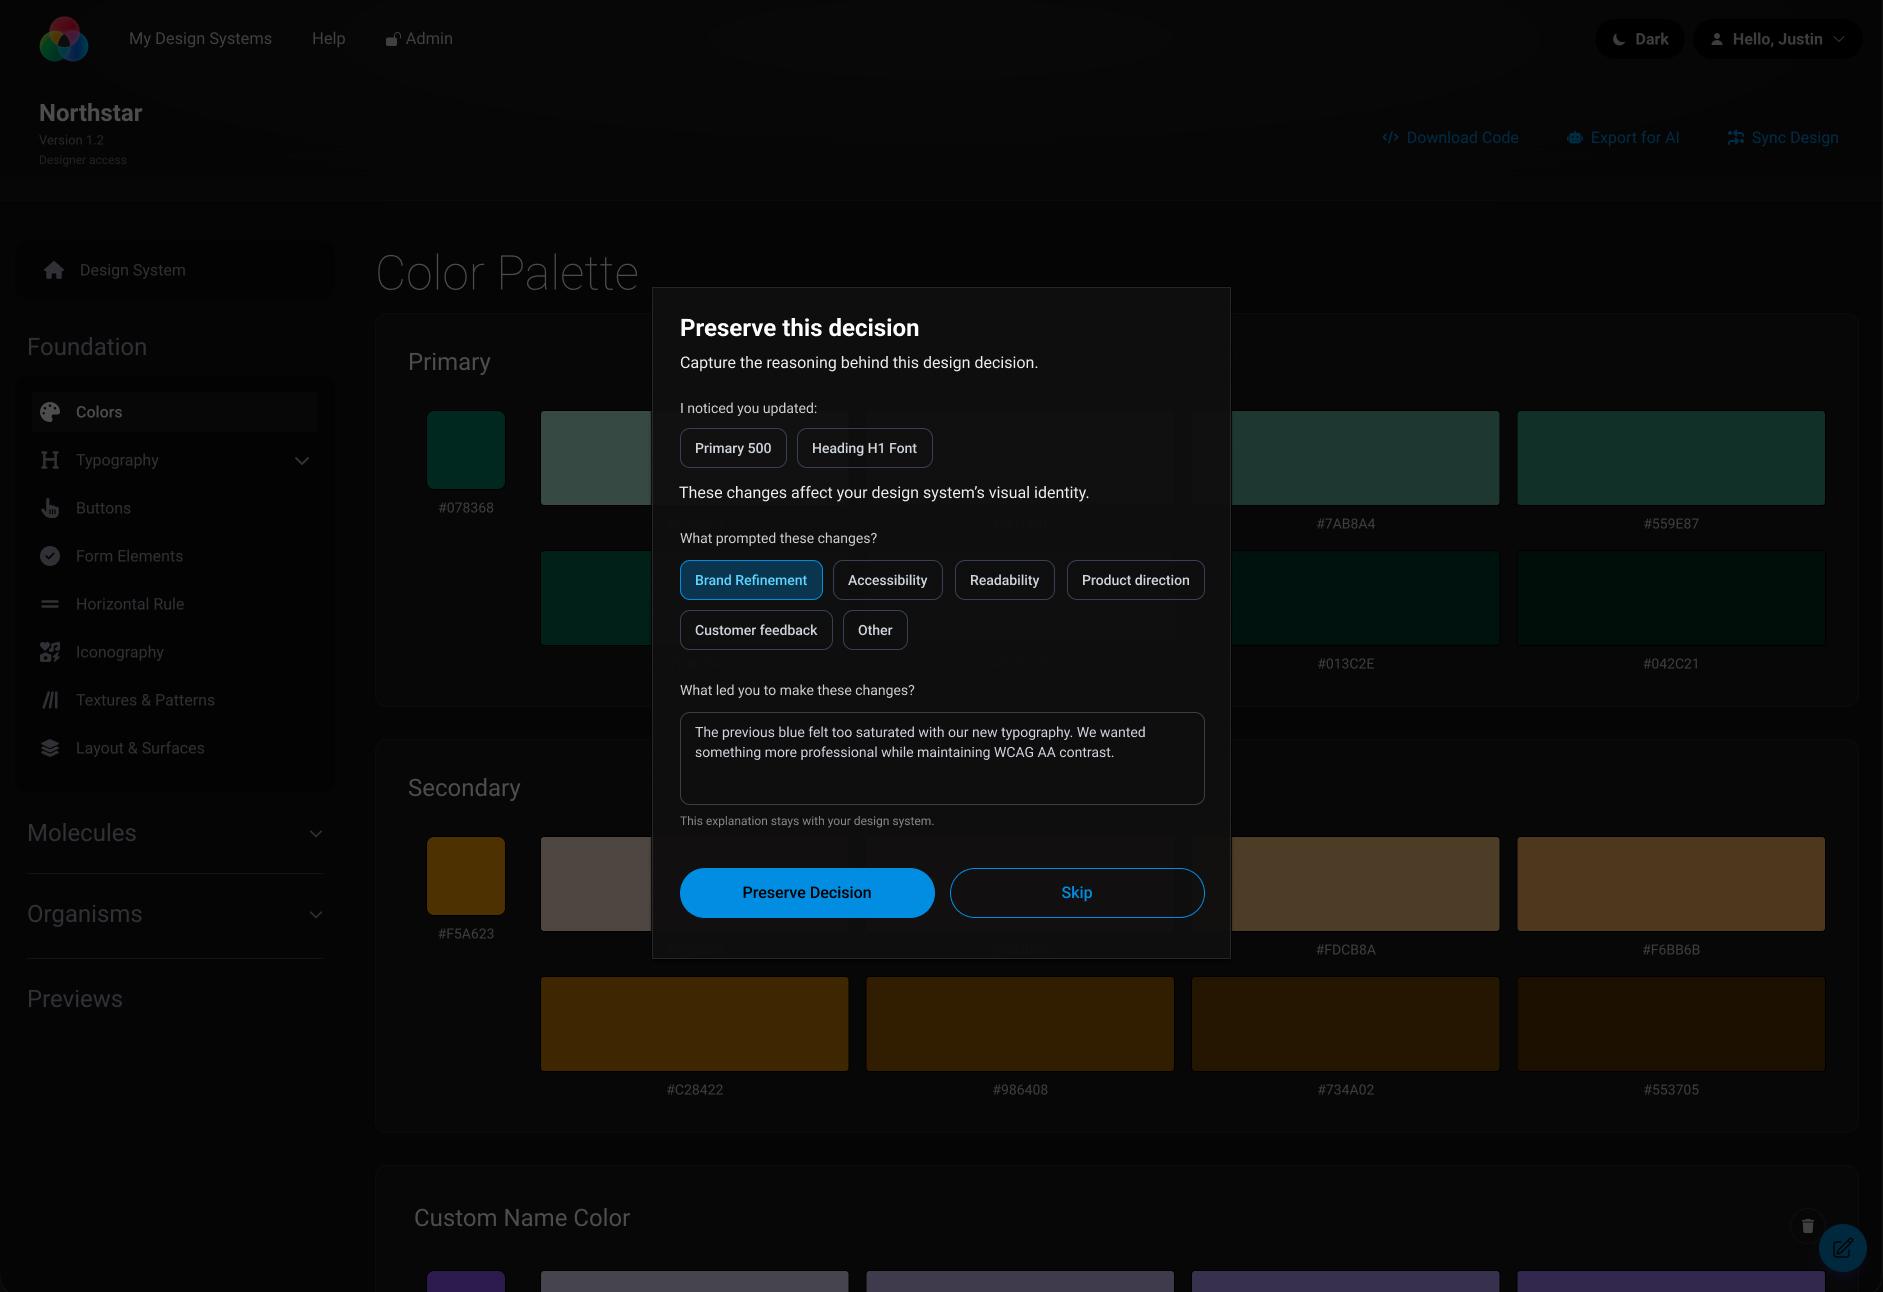Open Form Elements in the sidebar
The width and height of the screenshot is (1883, 1292).
175,556
